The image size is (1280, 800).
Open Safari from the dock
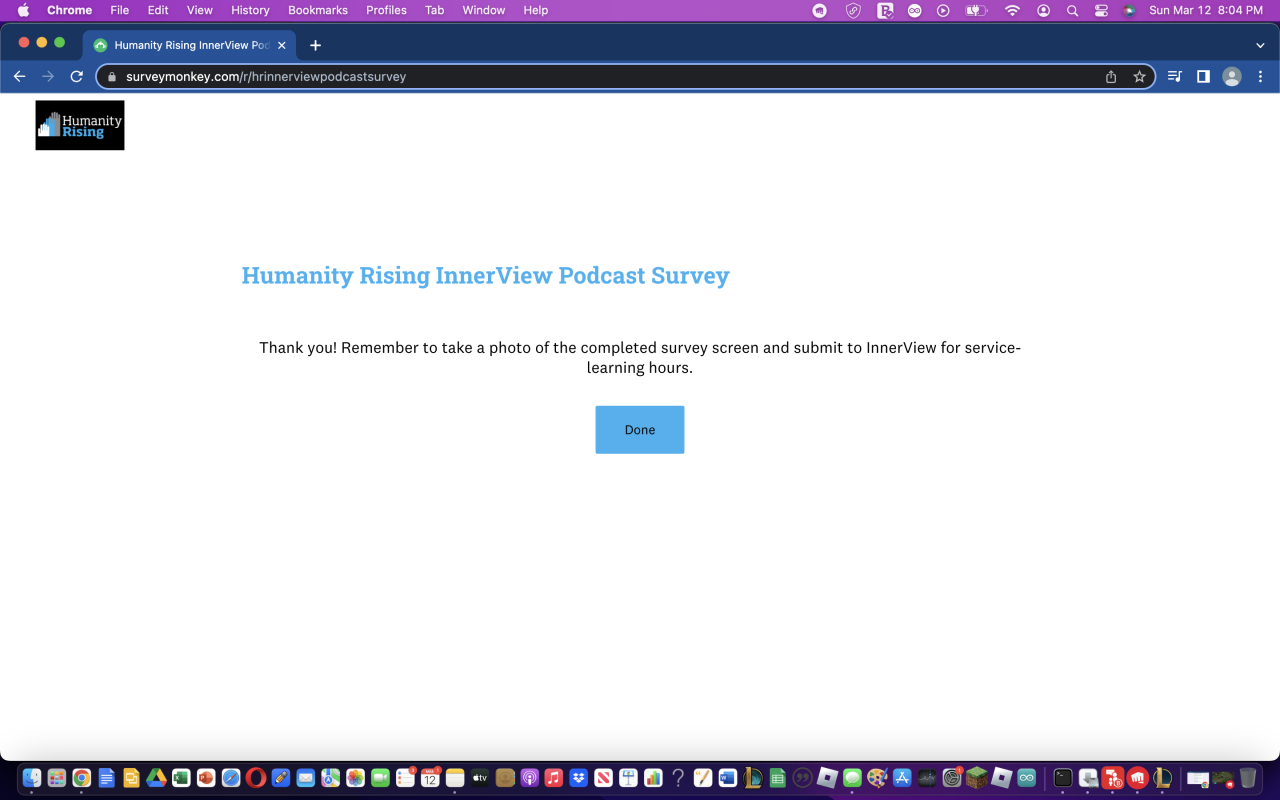(231, 778)
